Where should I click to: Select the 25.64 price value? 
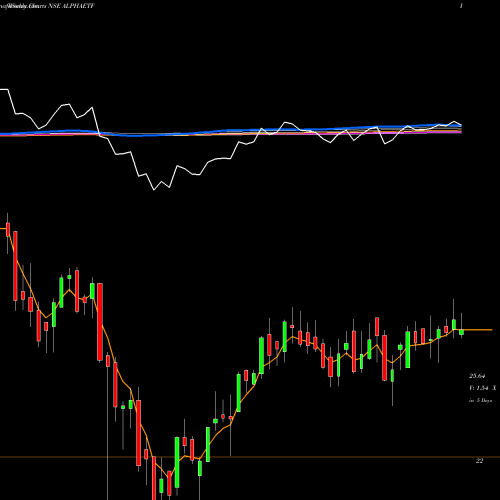click(x=477, y=376)
